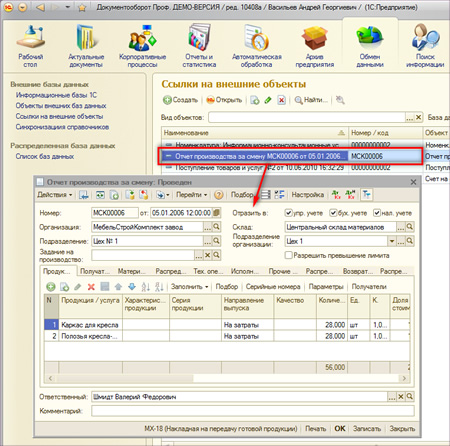This screenshot has width=450, height=446.
Task: Click the green pencil edit icon in list toolbar
Action: (x=268, y=100)
